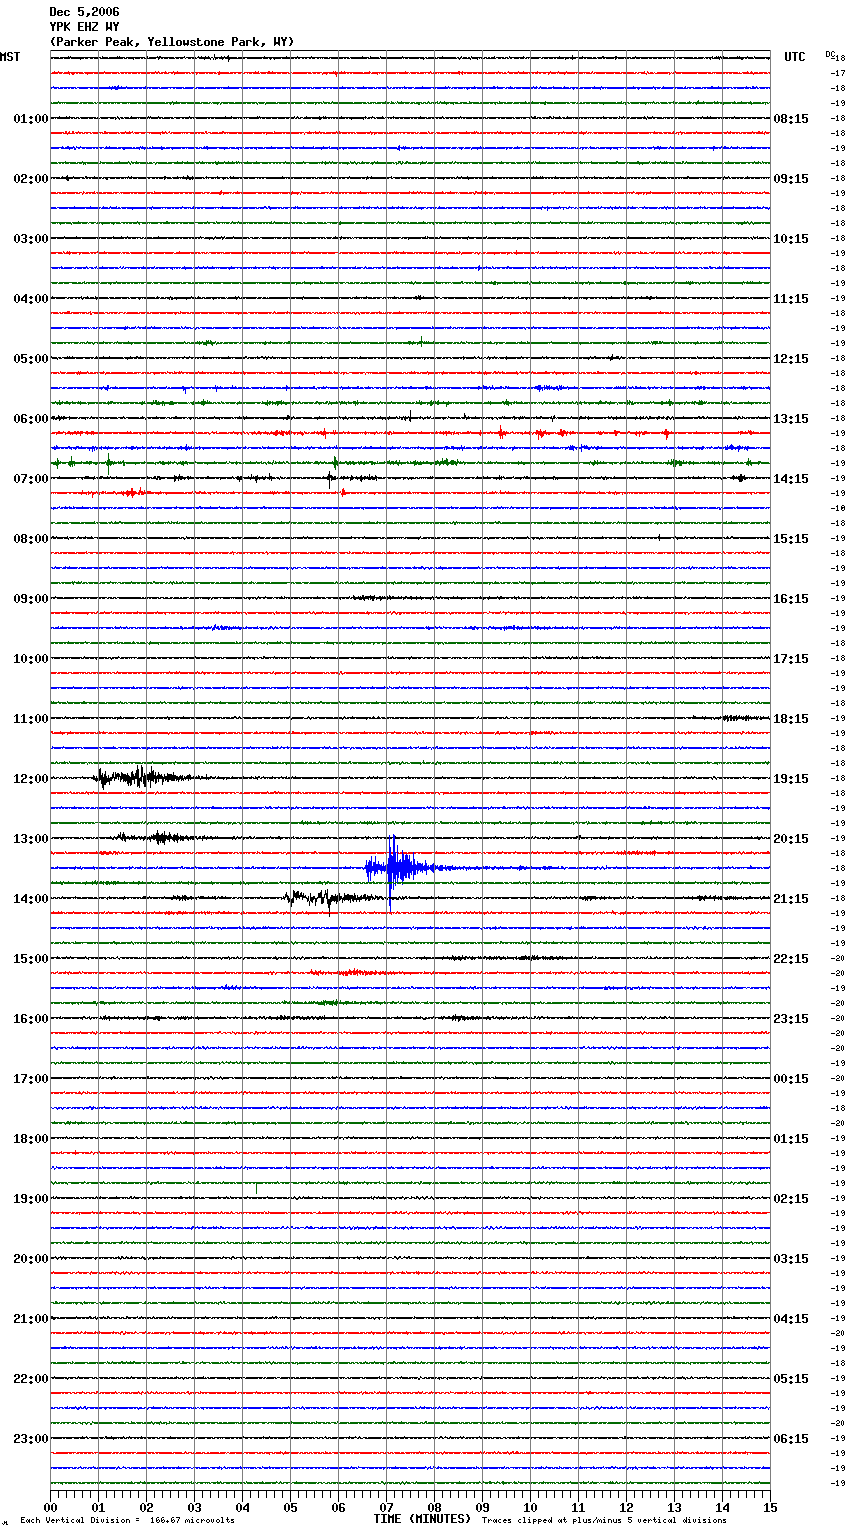
Task: Select the 16:00 MST row label
Action: pyautogui.click(x=31, y=1019)
